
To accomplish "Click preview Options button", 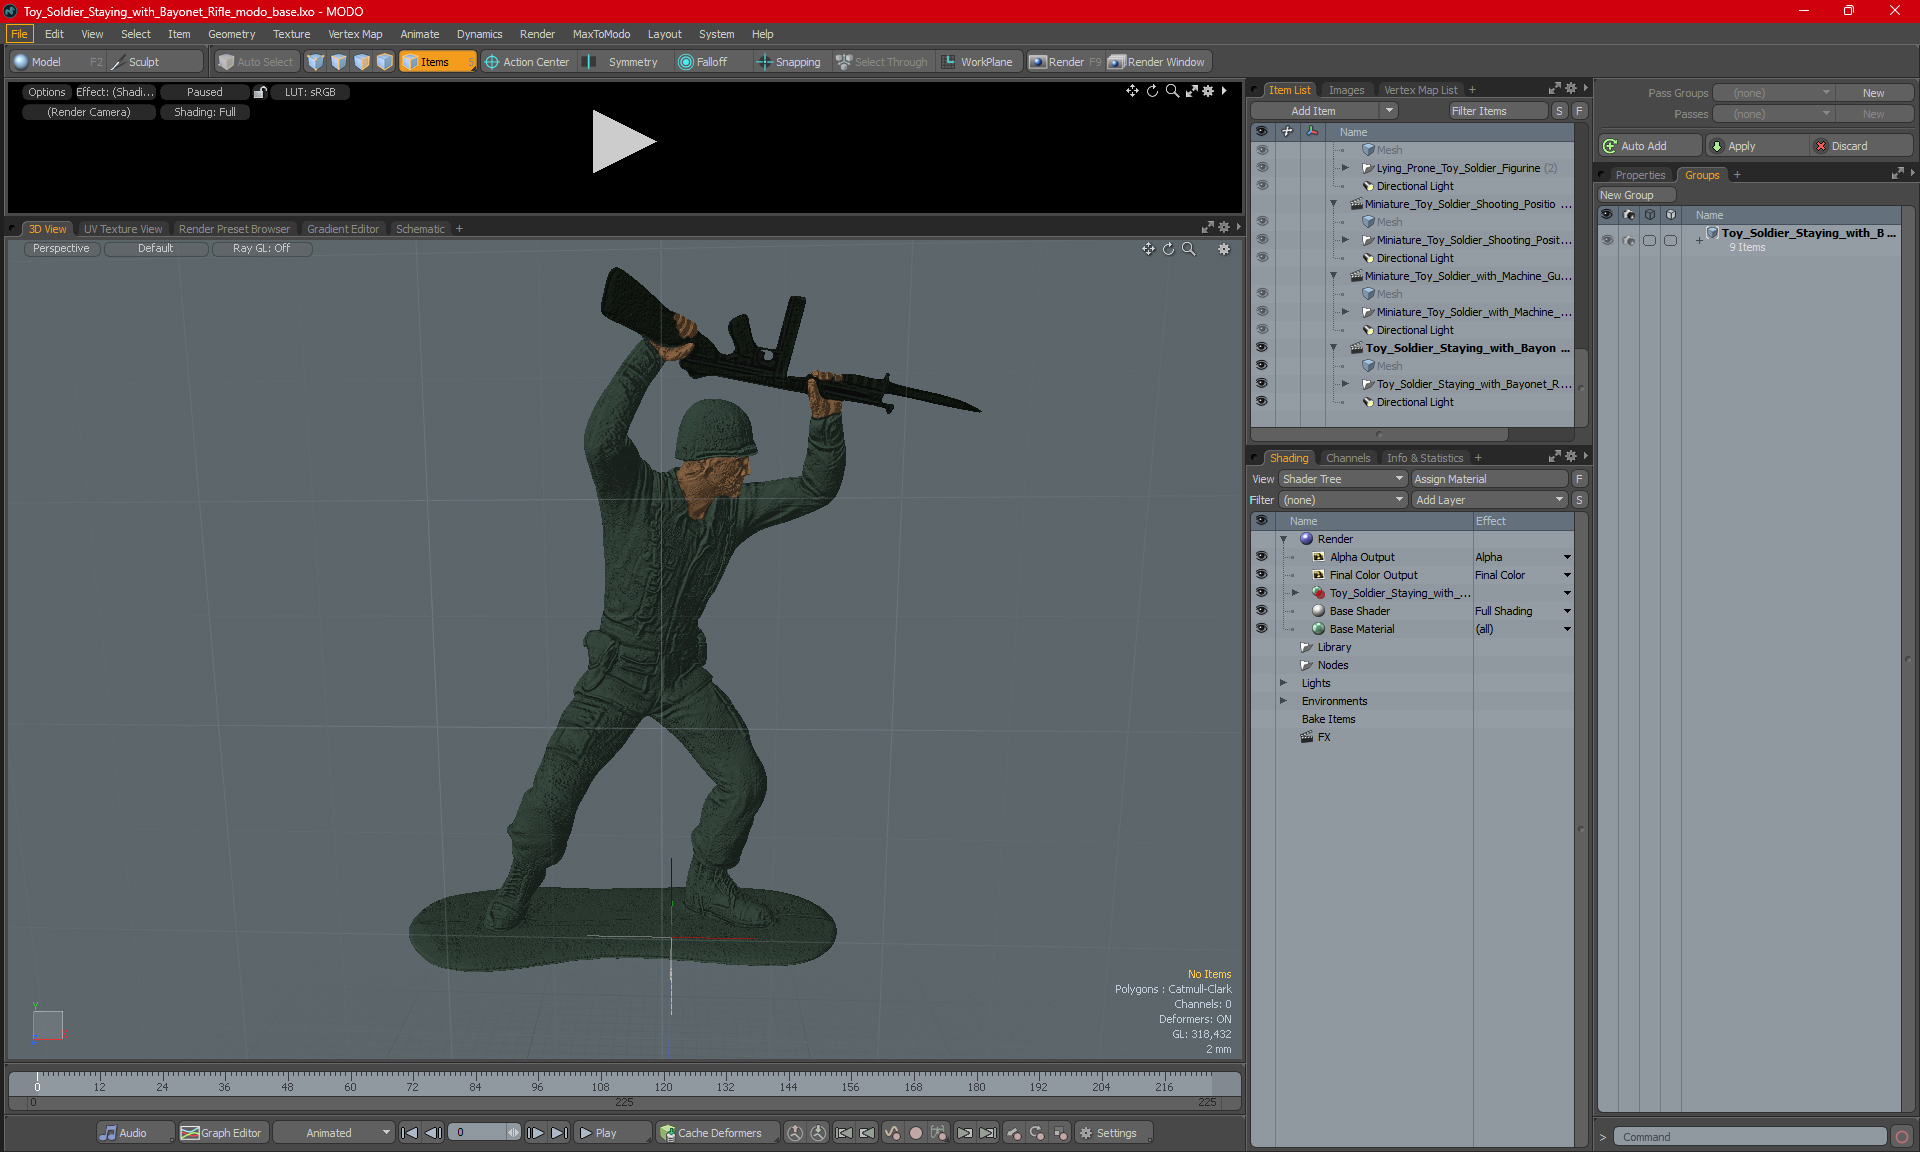I will click(x=47, y=92).
